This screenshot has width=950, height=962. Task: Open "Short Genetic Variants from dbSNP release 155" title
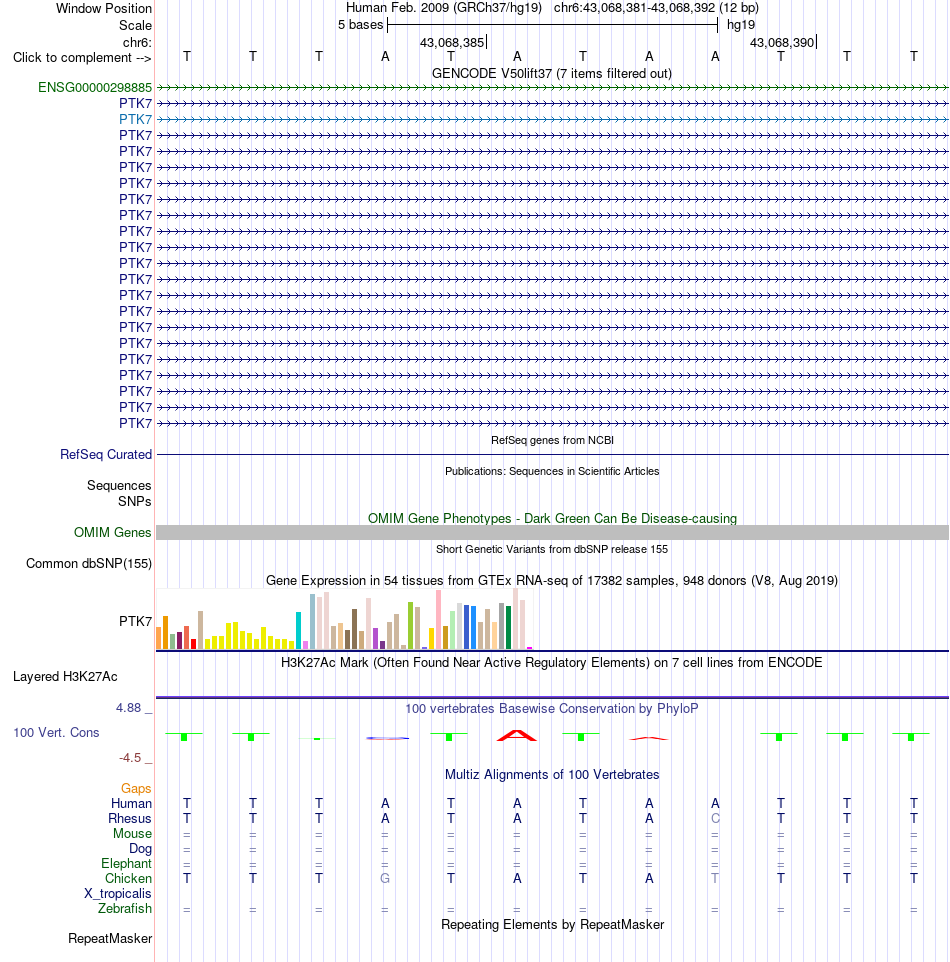tap(552, 549)
